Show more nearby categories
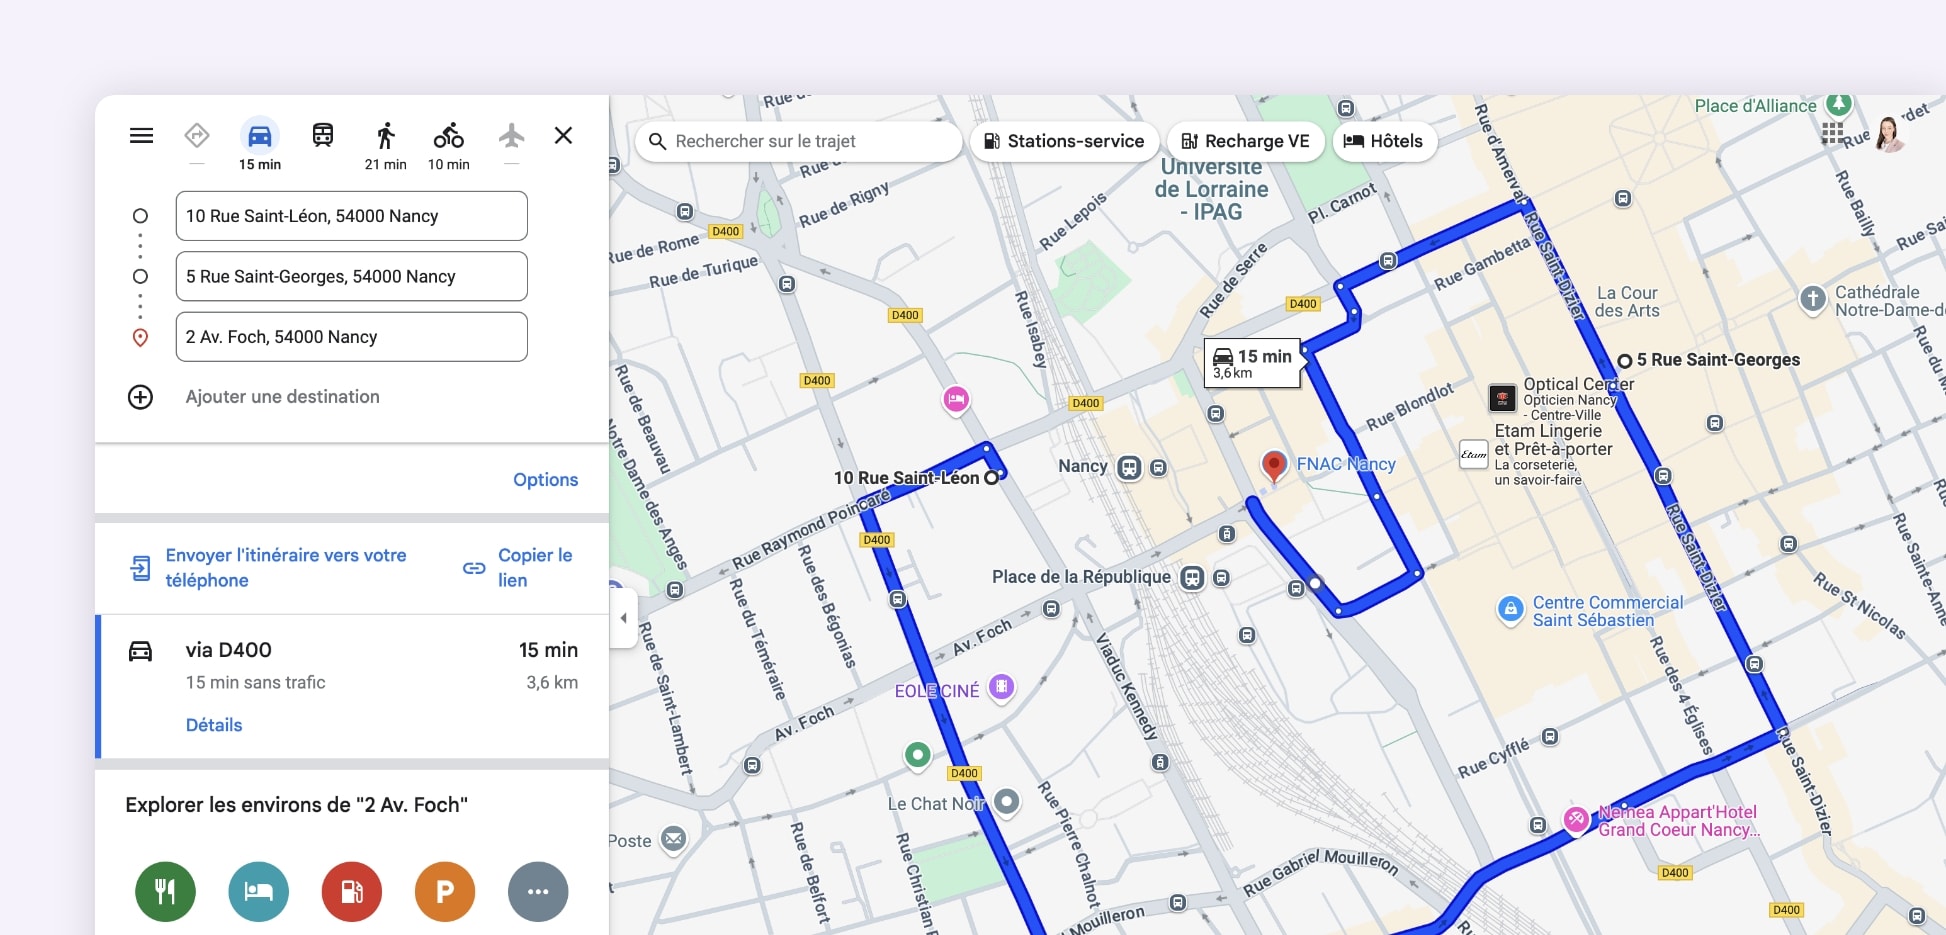The height and width of the screenshot is (935, 1946). point(538,891)
